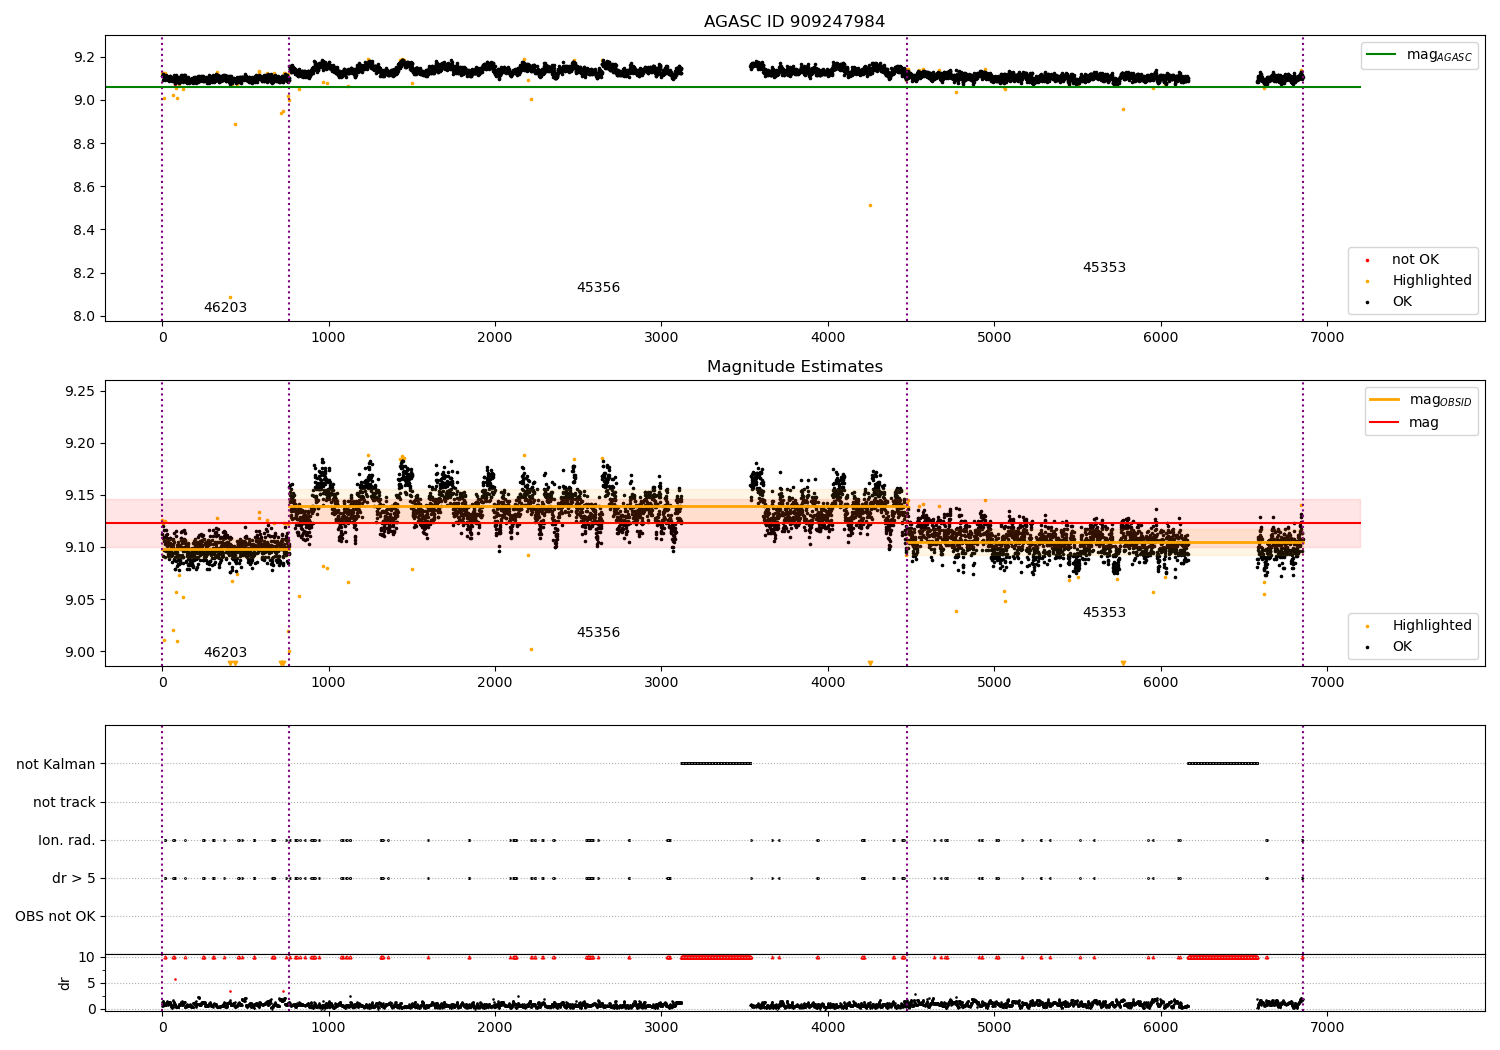Click the 10 tick on the dr axis

[x=87, y=957]
